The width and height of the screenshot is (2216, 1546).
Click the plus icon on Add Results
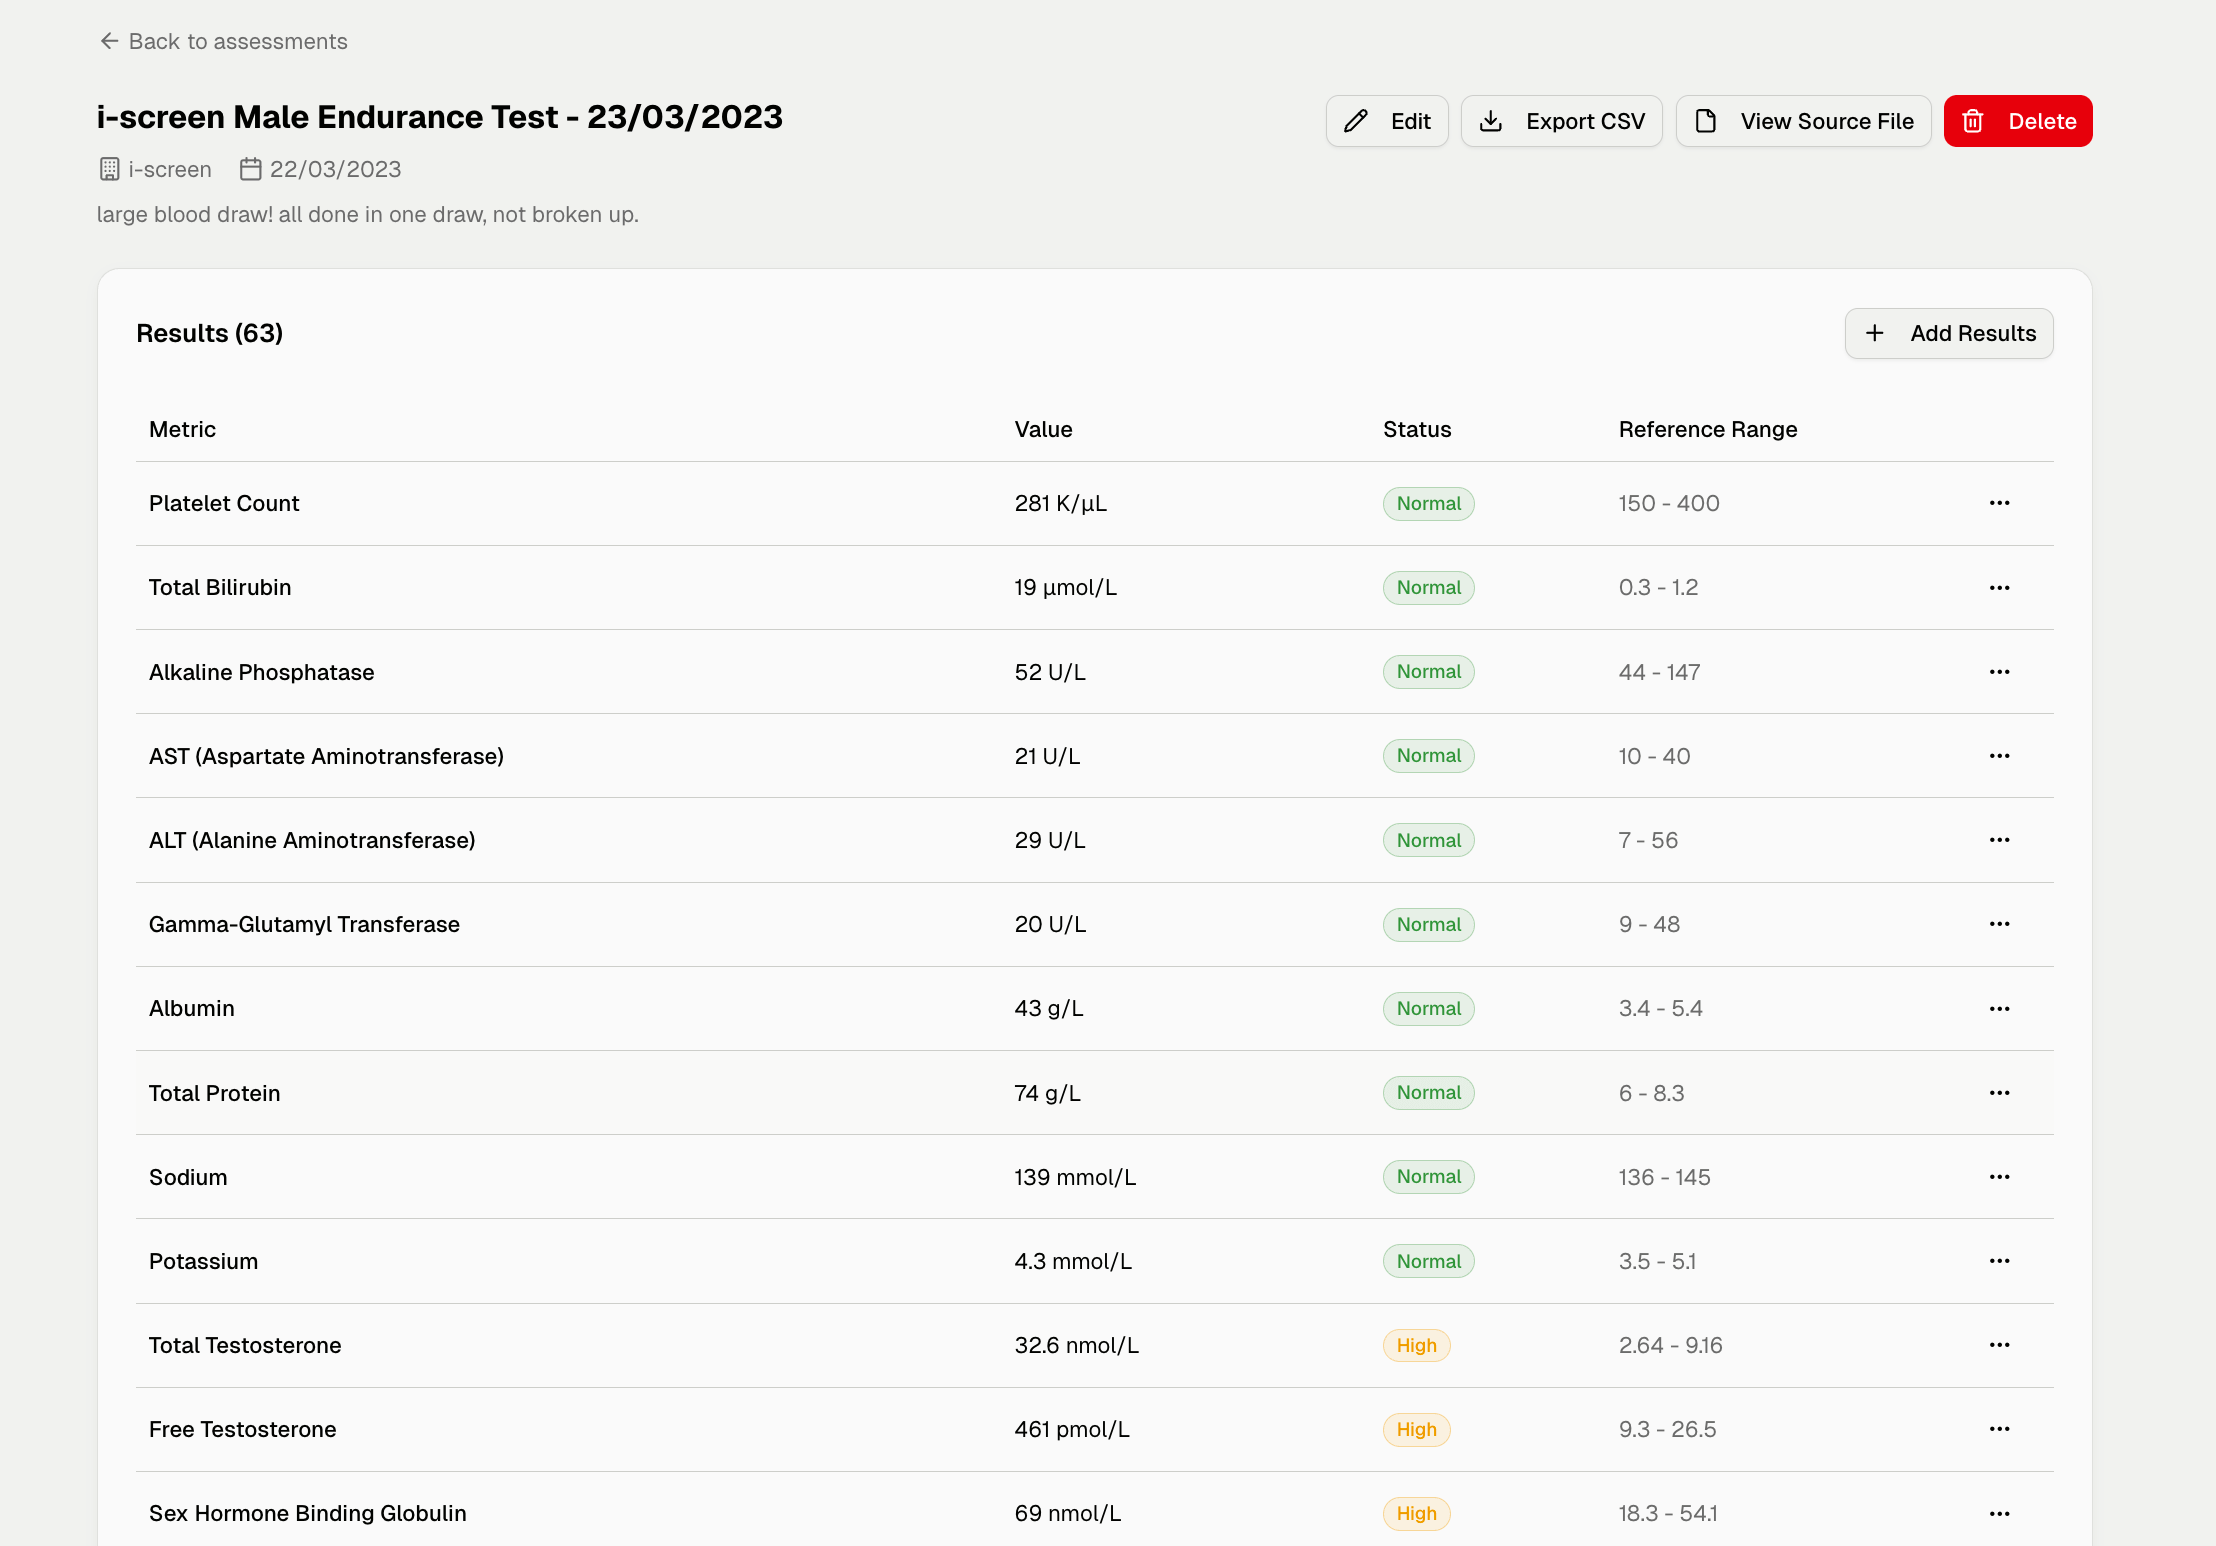(1875, 333)
